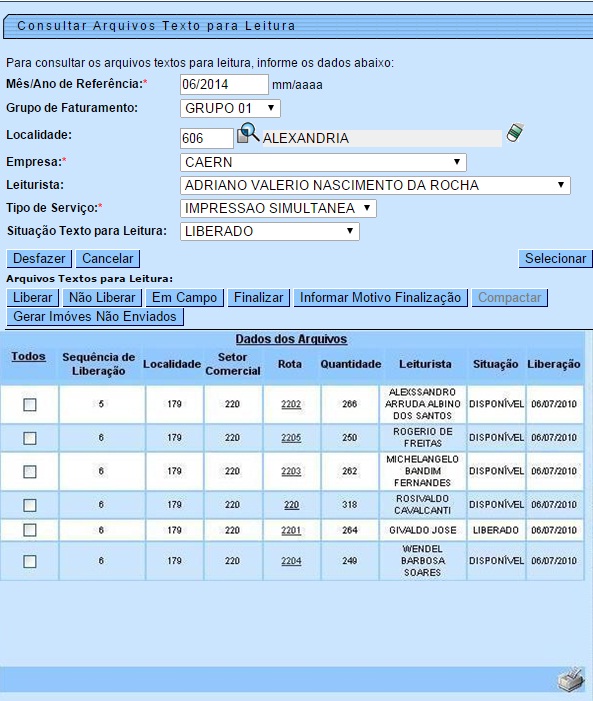Click leiturista WENDEL BARBOSA SOARES cell
This screenshot has width=593, height=701.
point(423,561)
